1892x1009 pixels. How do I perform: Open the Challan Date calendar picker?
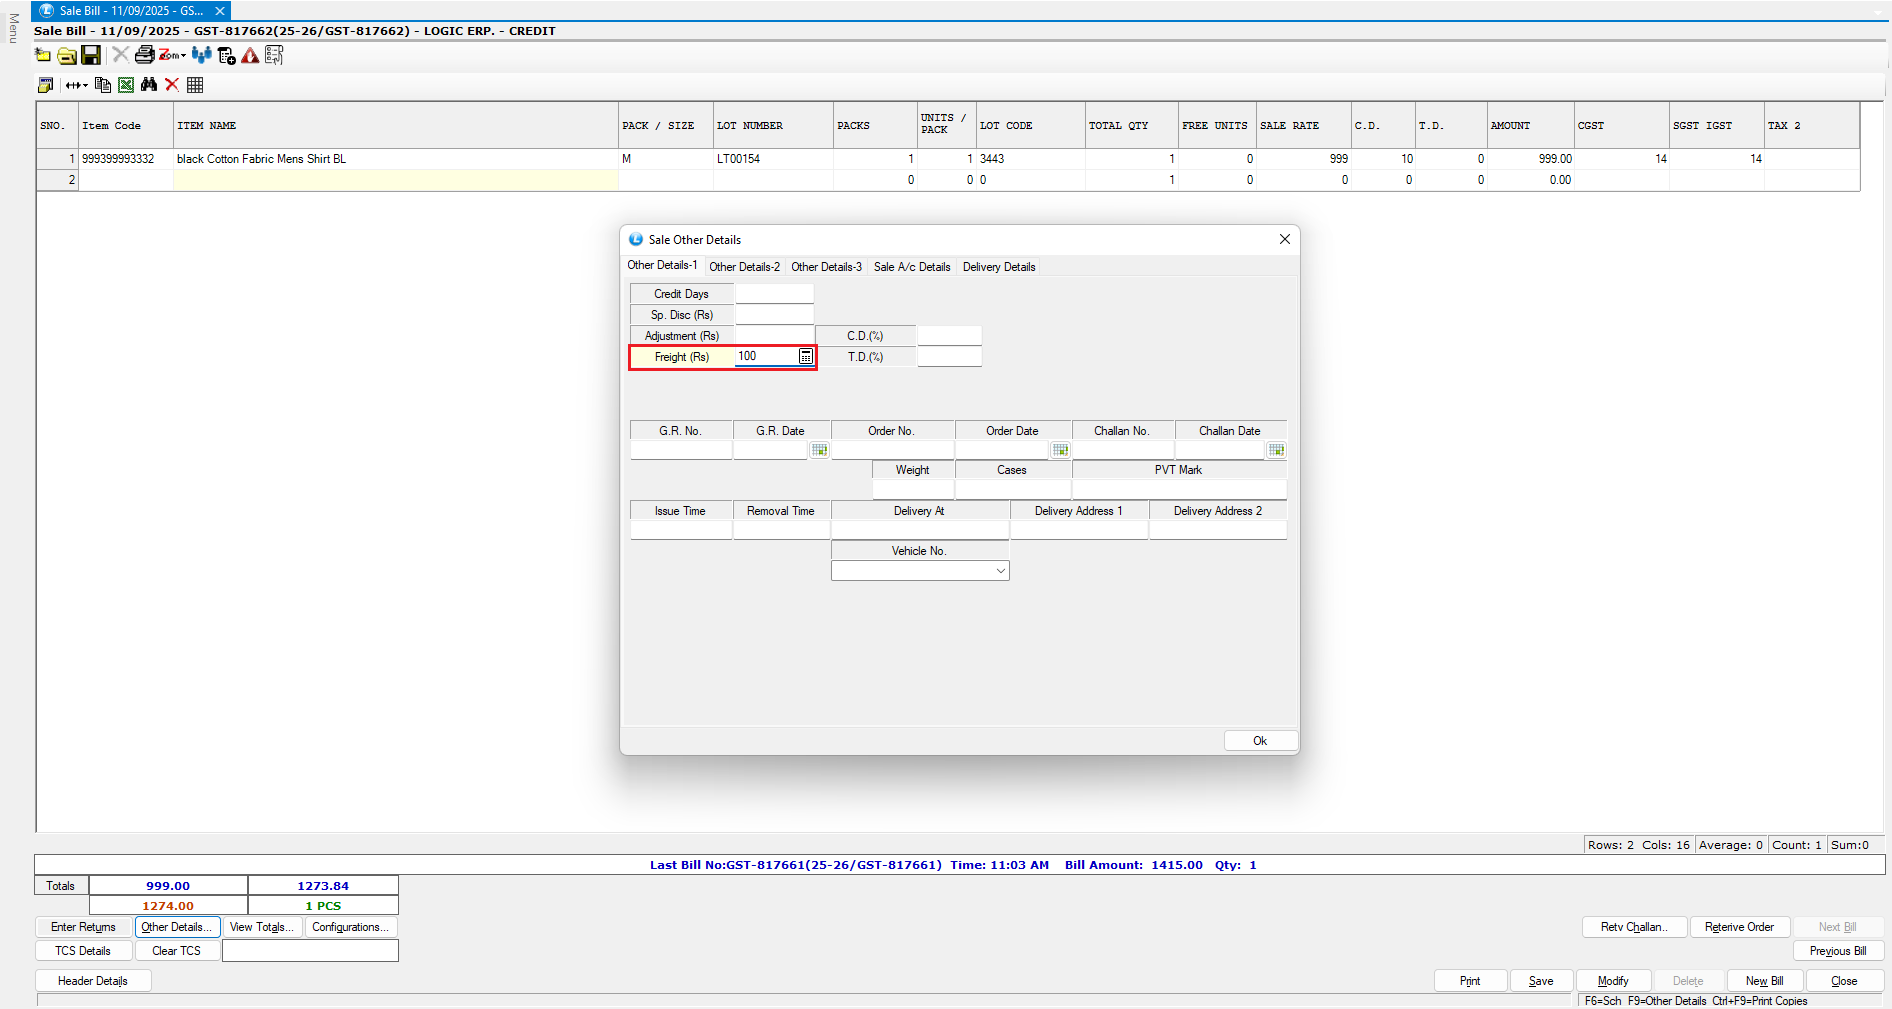(x=1276, y=450)
